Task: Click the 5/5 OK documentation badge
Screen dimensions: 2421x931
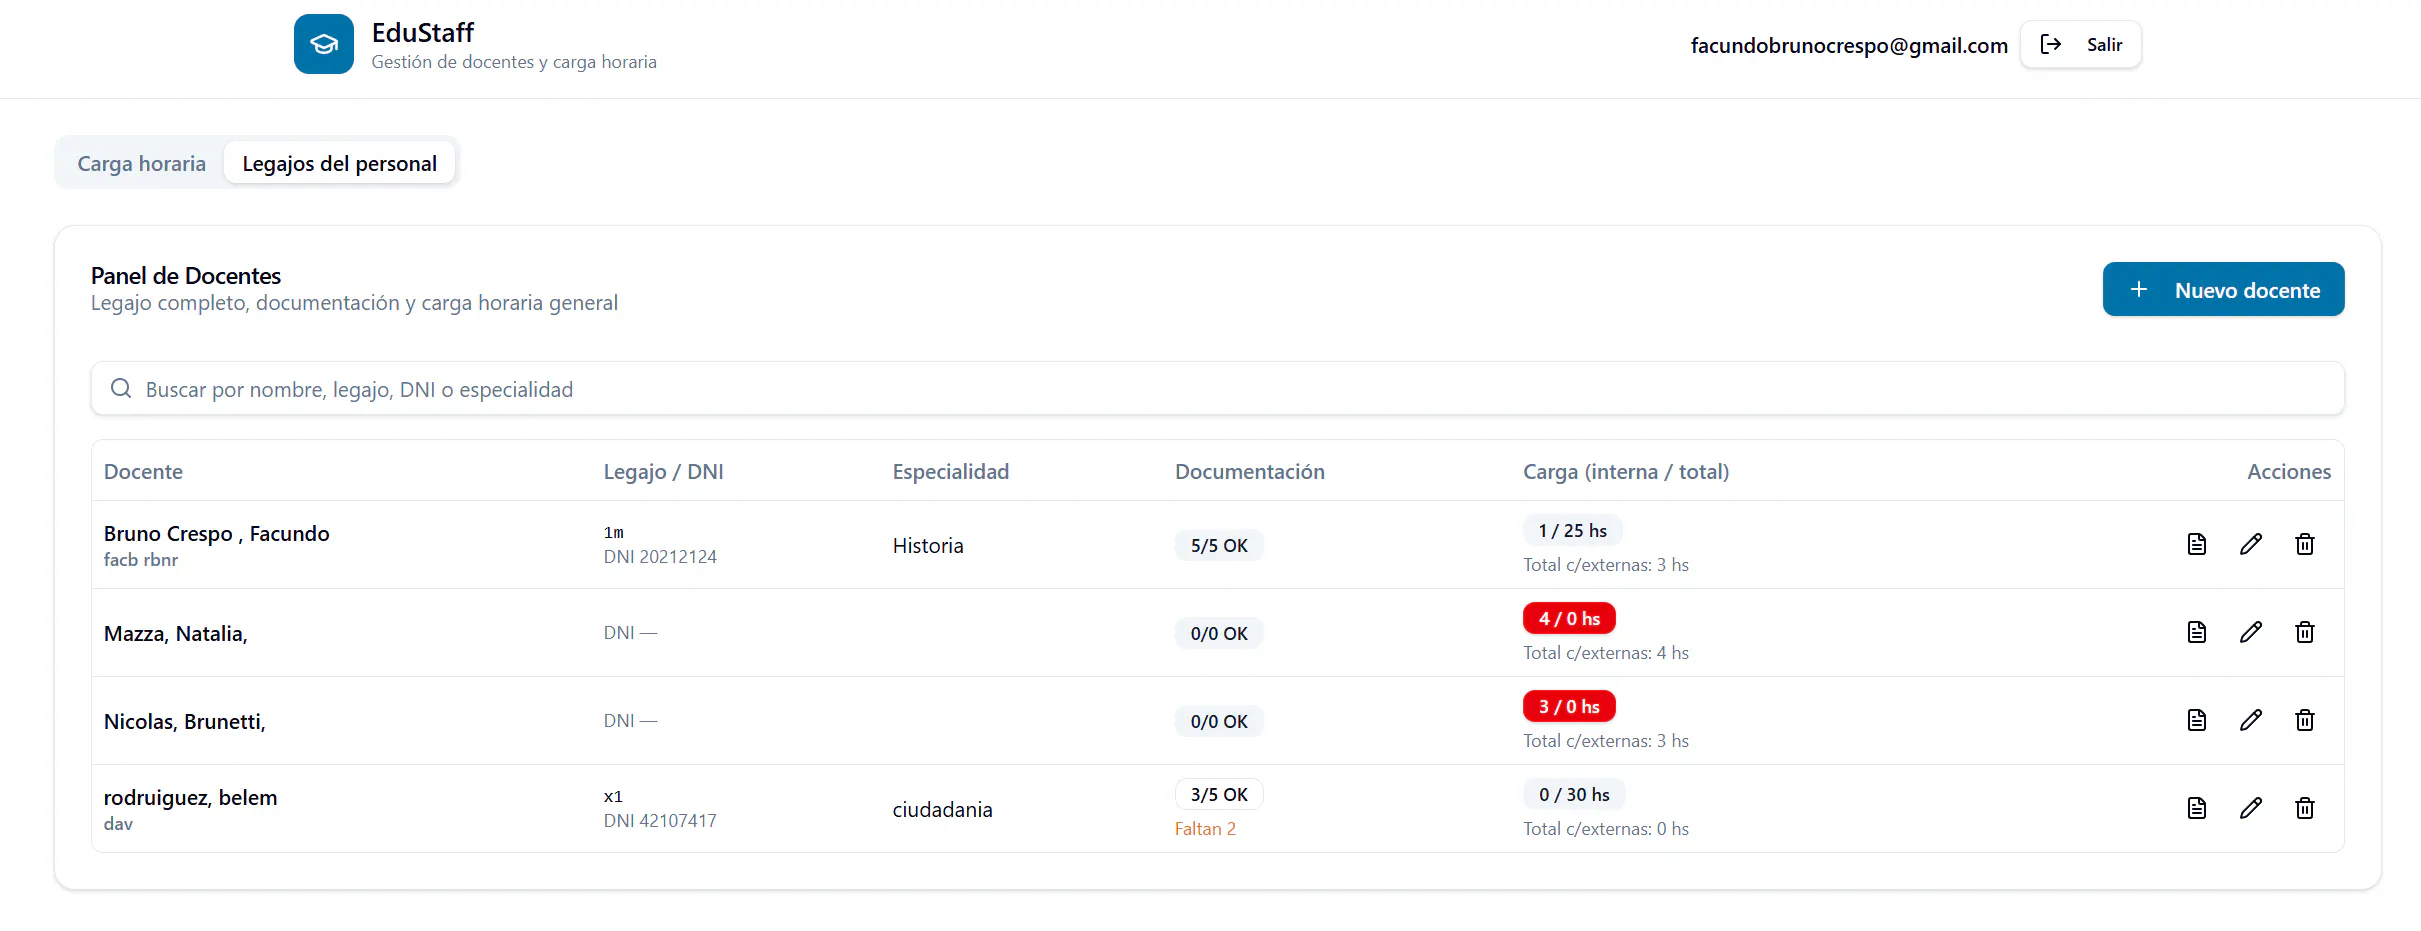Action: (1219, 545)
